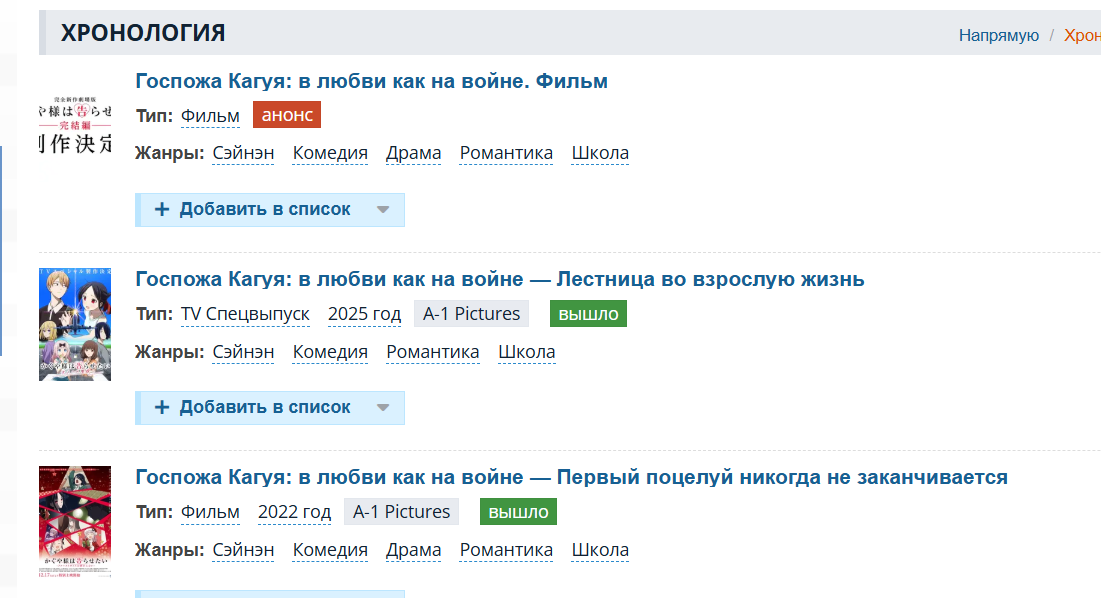Viewport: 1101px width, 598px height.
Task: Select genre Романтика in the 2025 special
Action: pos(433,352)
